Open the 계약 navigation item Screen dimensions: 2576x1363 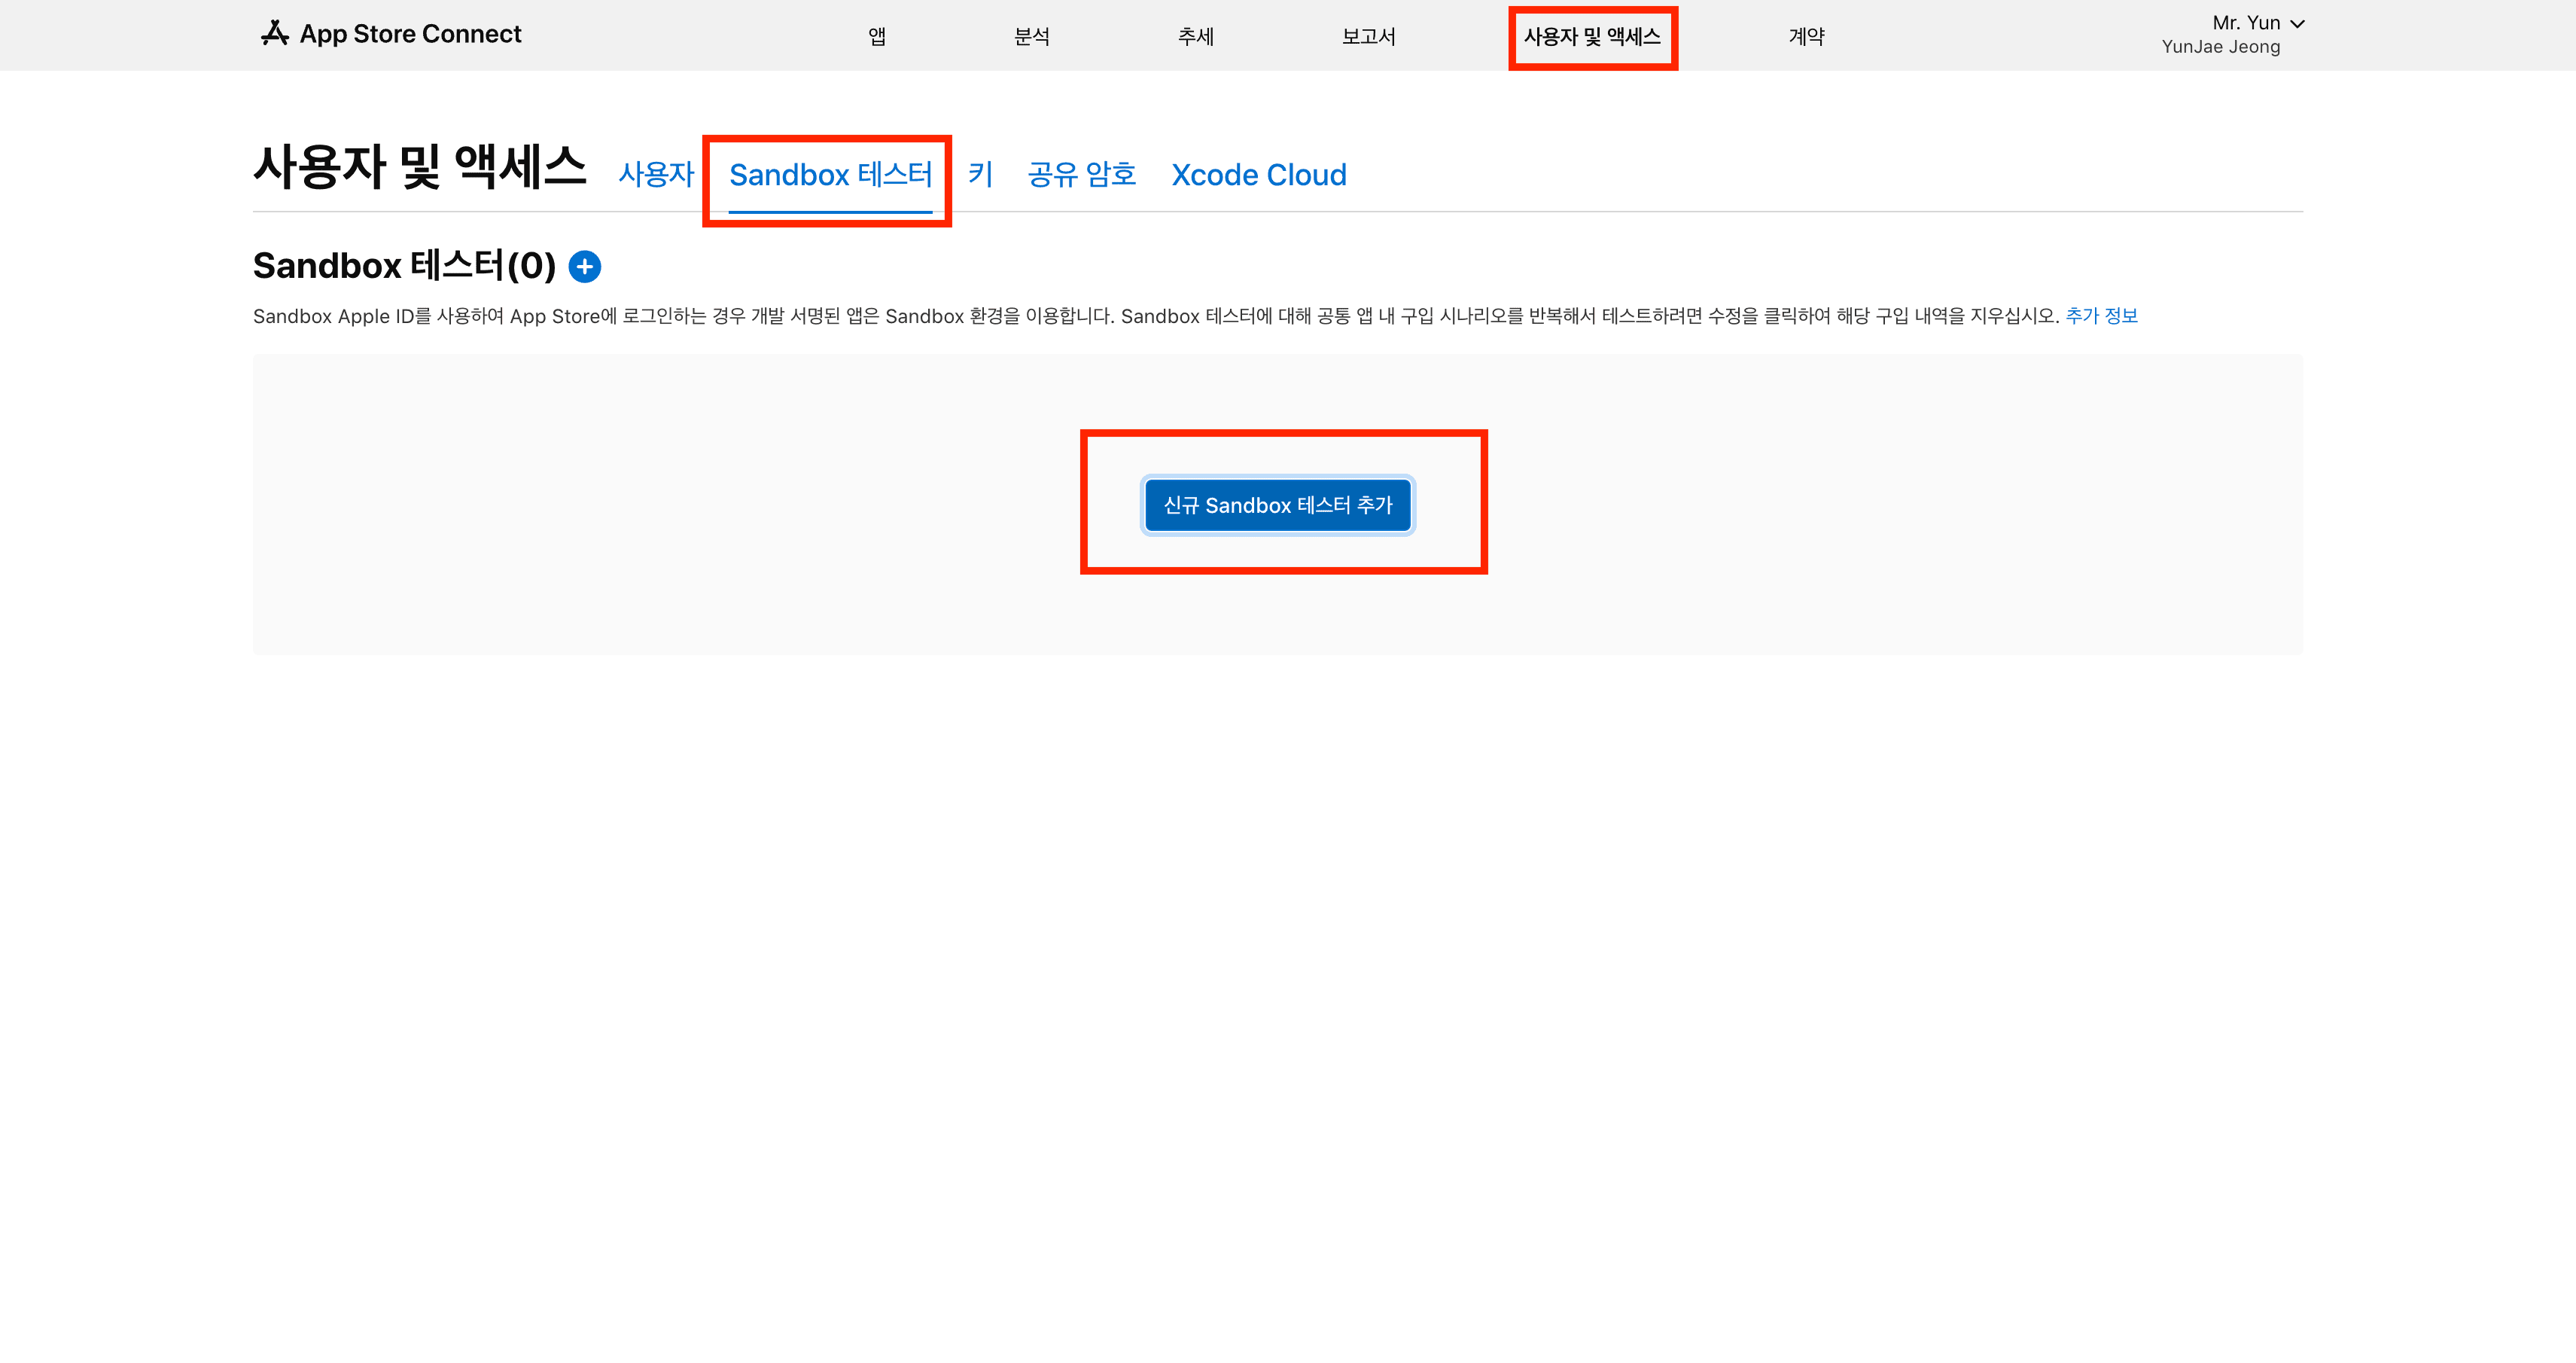coord(1807,36)
